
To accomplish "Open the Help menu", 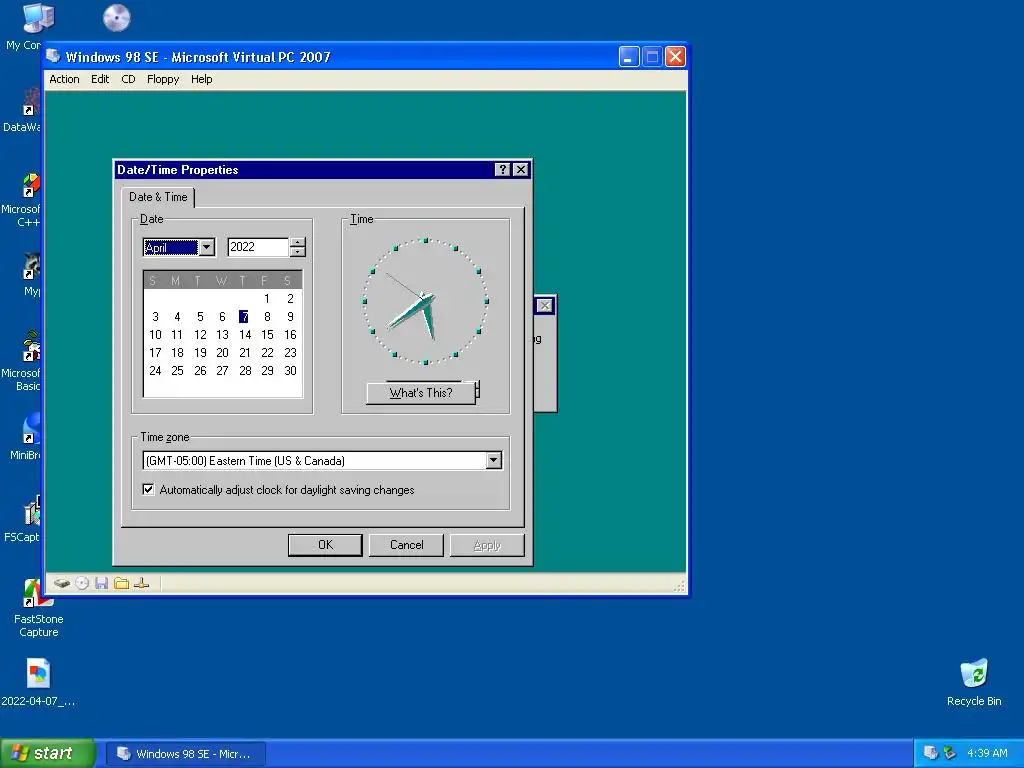I will (x=201, y=79).
